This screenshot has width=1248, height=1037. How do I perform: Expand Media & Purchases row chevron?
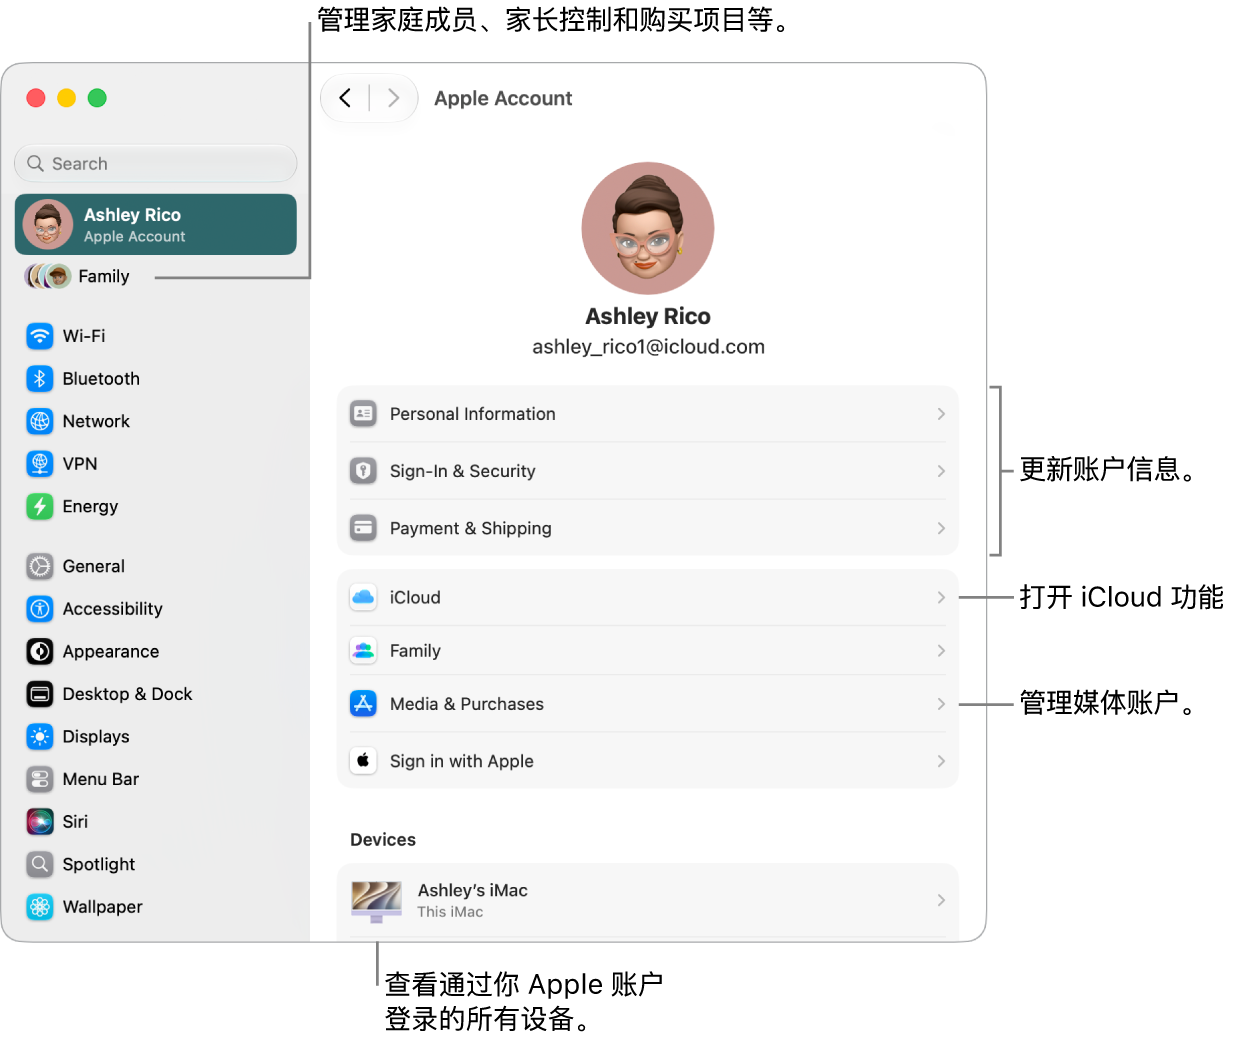click(941, 704)
